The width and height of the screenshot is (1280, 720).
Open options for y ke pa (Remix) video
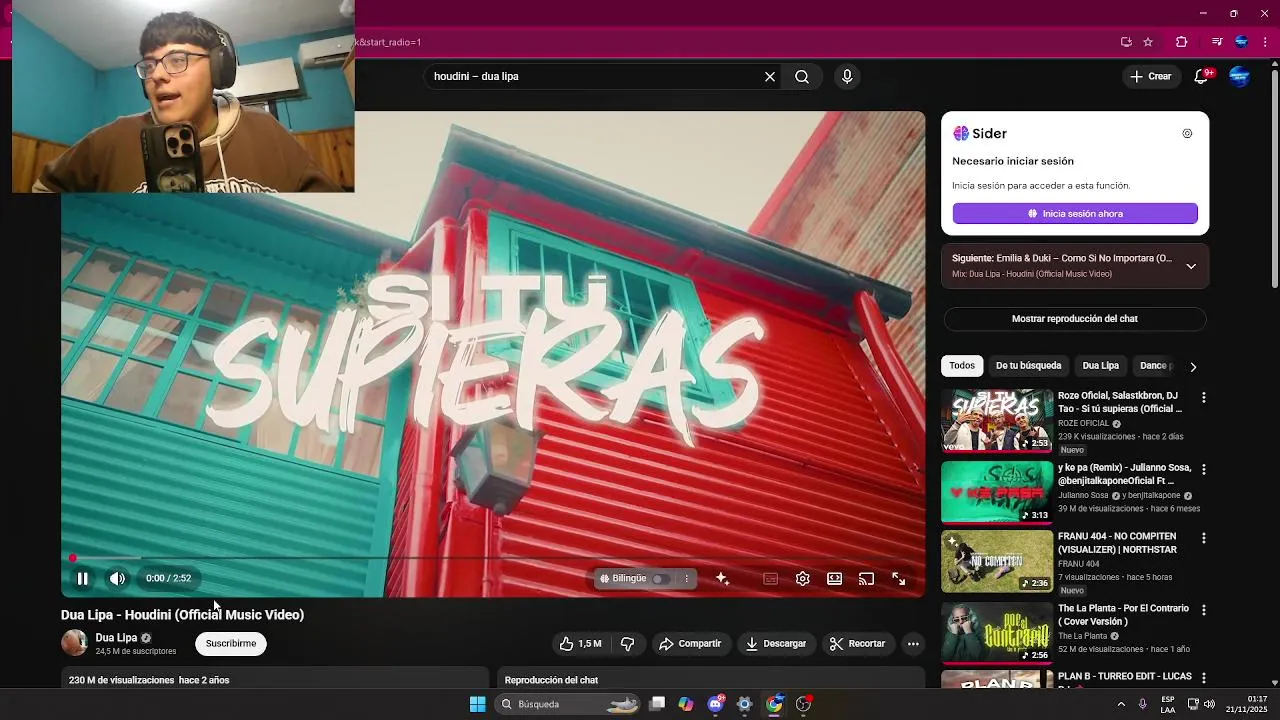point(1203,469)
